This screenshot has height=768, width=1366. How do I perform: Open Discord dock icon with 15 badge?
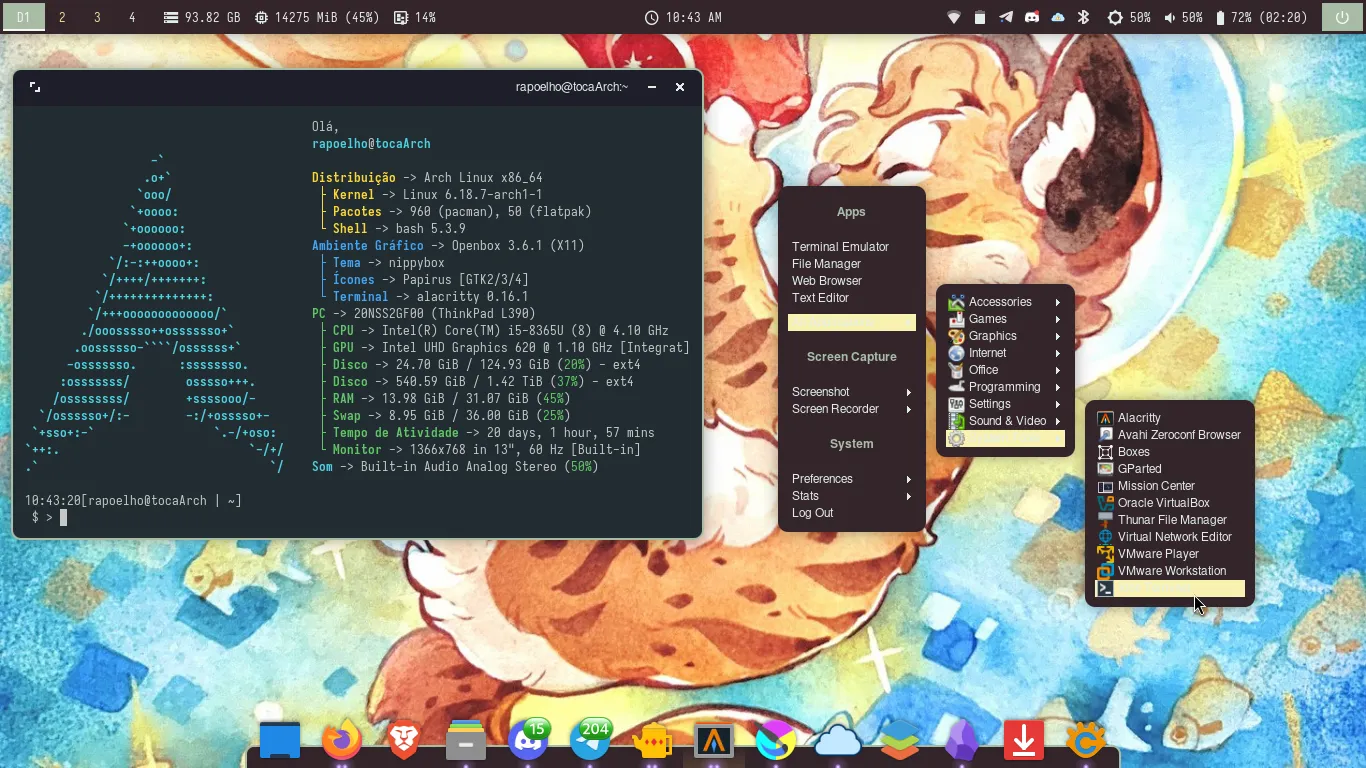point(529,741)
